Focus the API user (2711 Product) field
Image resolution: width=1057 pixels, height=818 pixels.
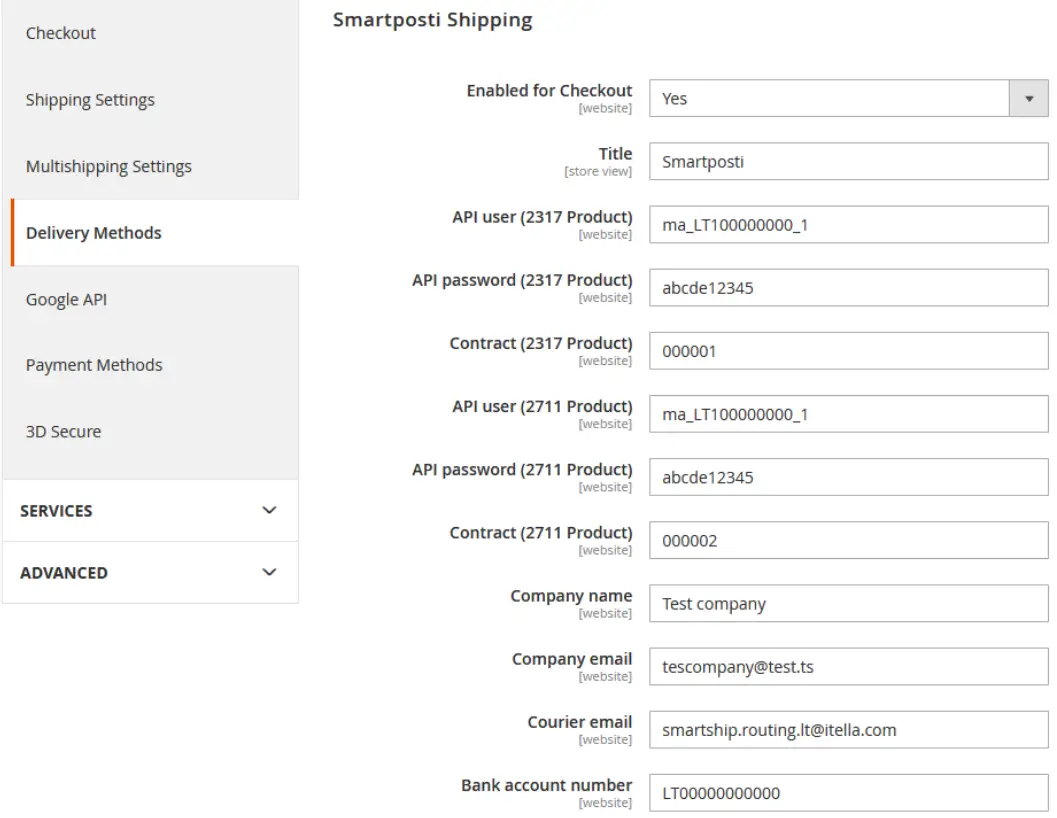pyautogui.click(x=849, y=414)
